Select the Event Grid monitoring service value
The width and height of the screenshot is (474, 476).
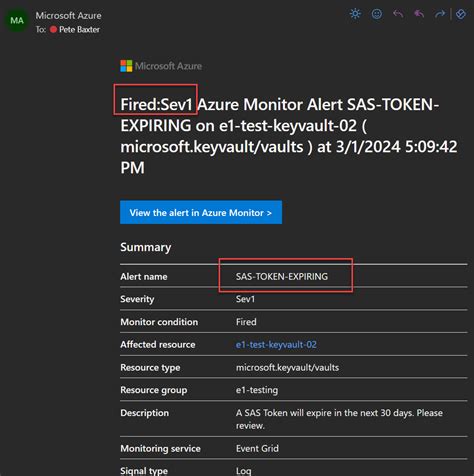257,449
